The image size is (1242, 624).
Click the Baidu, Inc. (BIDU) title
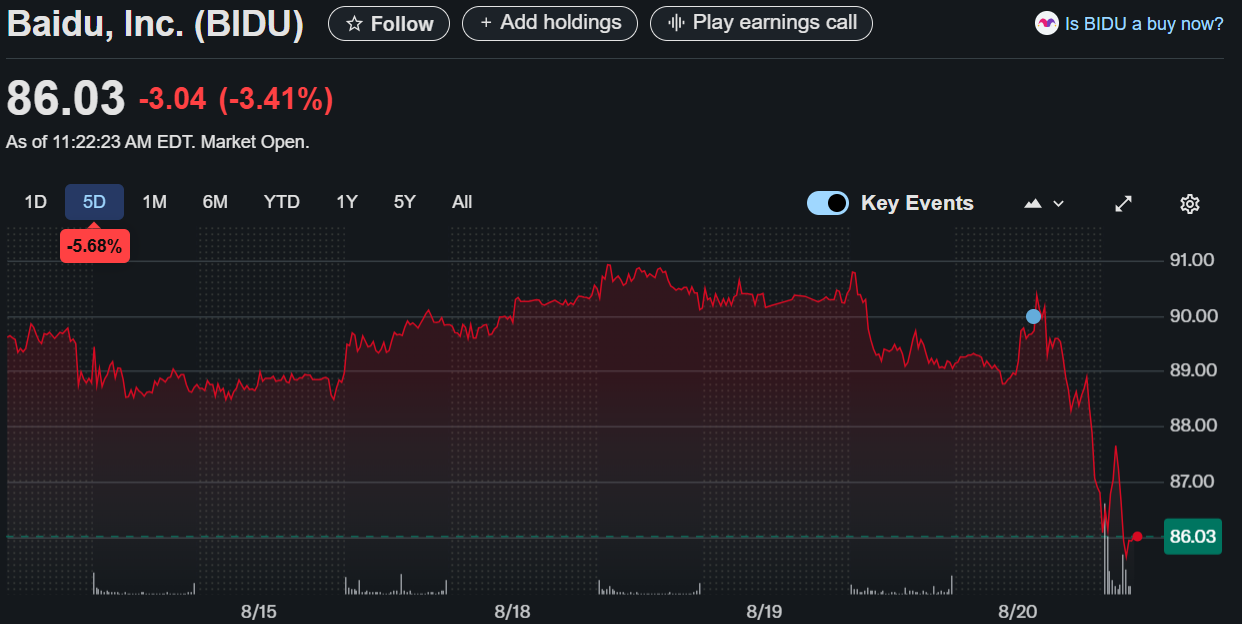click(155, 24)
